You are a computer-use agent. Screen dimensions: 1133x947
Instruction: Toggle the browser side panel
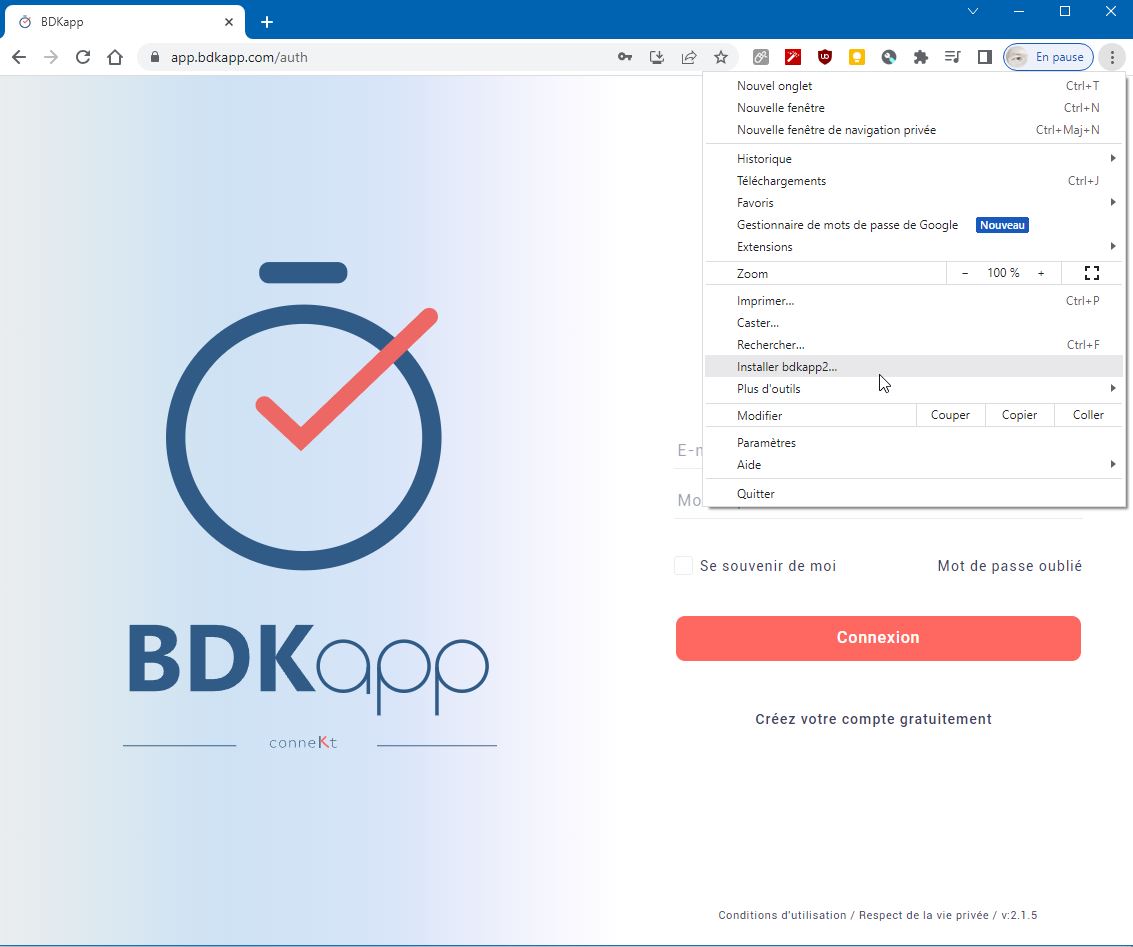click(984, 57)
